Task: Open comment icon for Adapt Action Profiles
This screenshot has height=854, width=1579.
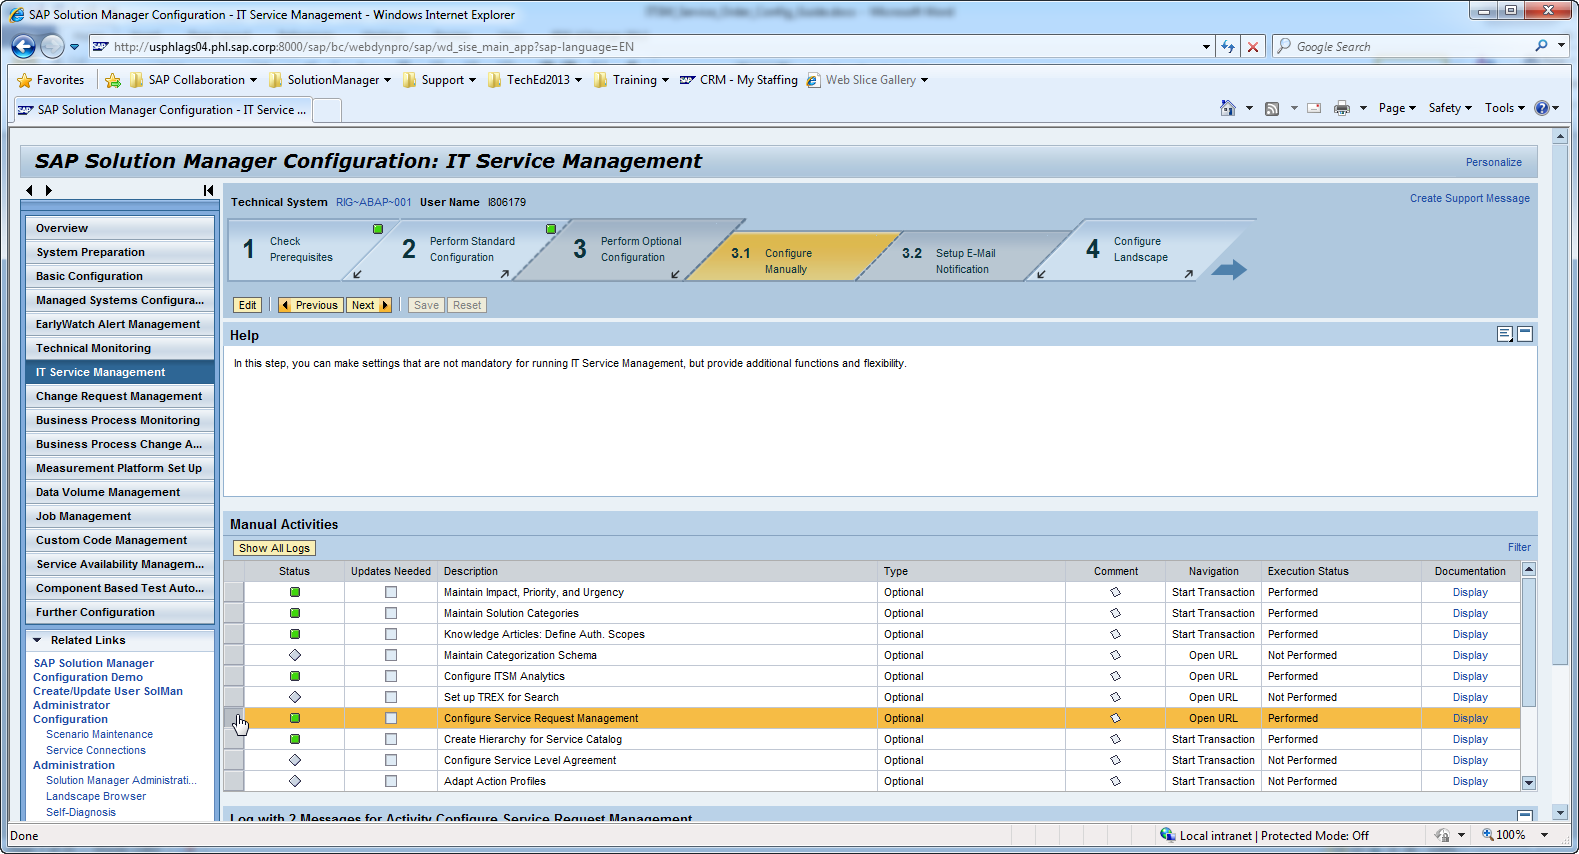Action: pos(1115,781)
